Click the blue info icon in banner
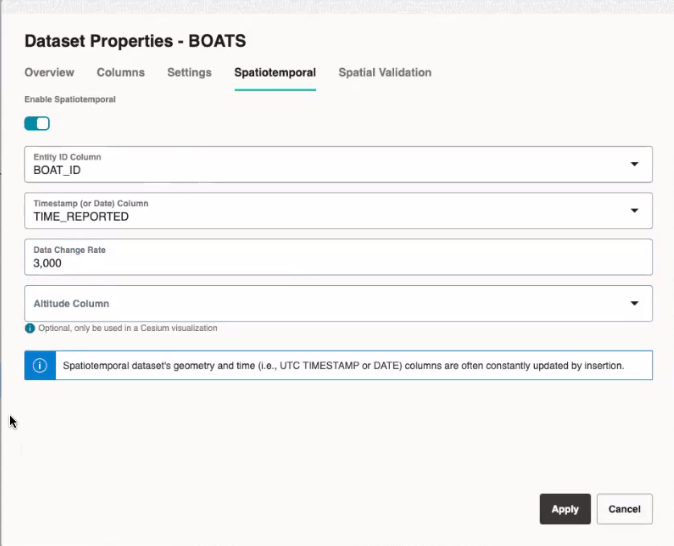The image size is (674, 546). [40, 365]
